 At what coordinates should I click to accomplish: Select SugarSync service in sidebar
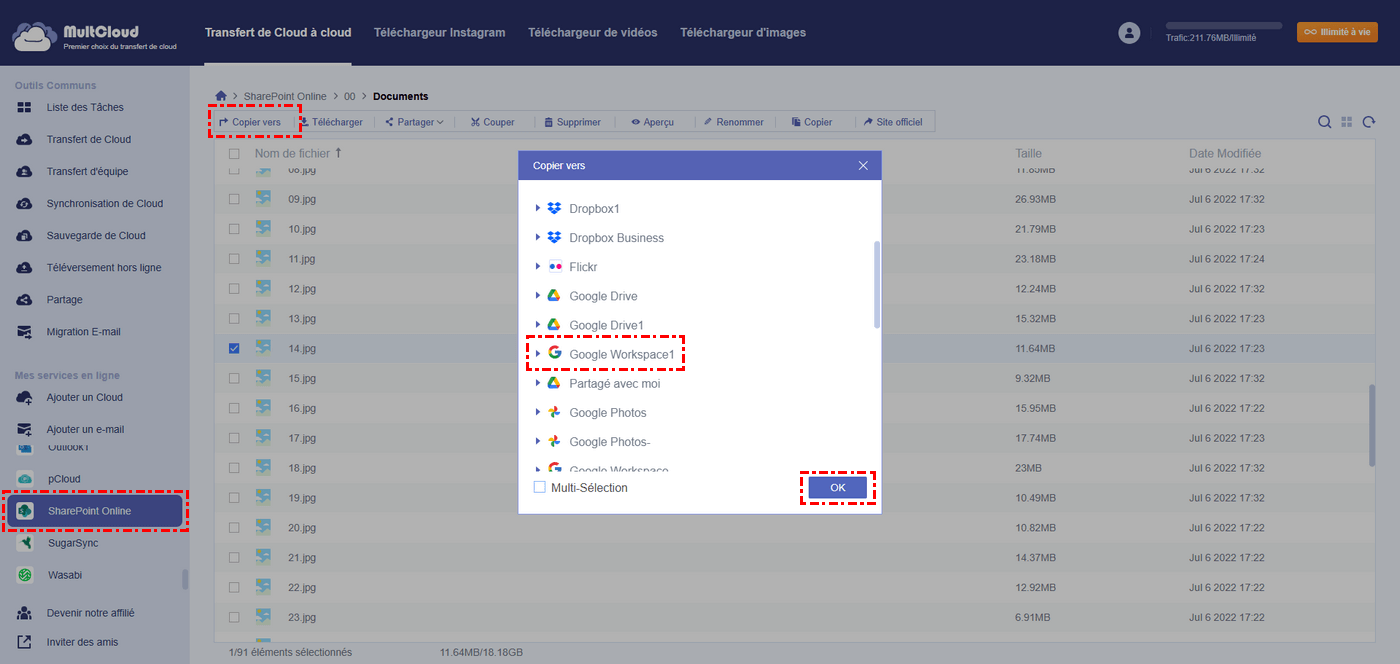coord(73,543)
